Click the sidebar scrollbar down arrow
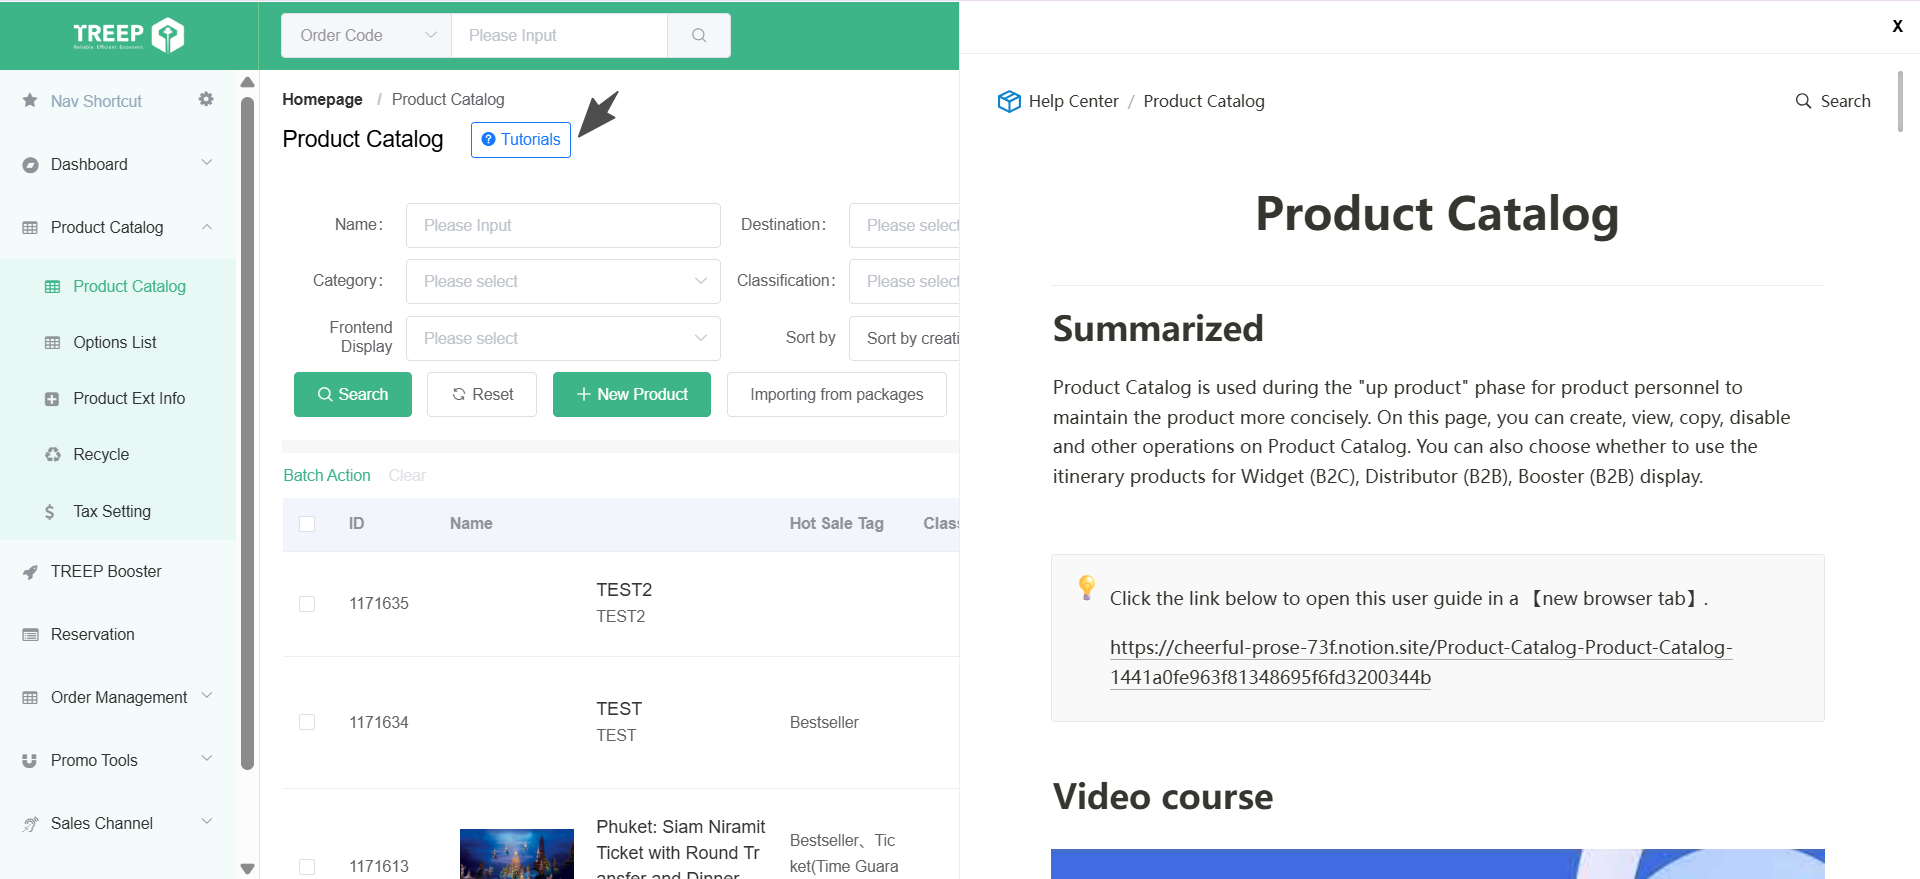The image size is (1920, 879). tap(248, 868)
